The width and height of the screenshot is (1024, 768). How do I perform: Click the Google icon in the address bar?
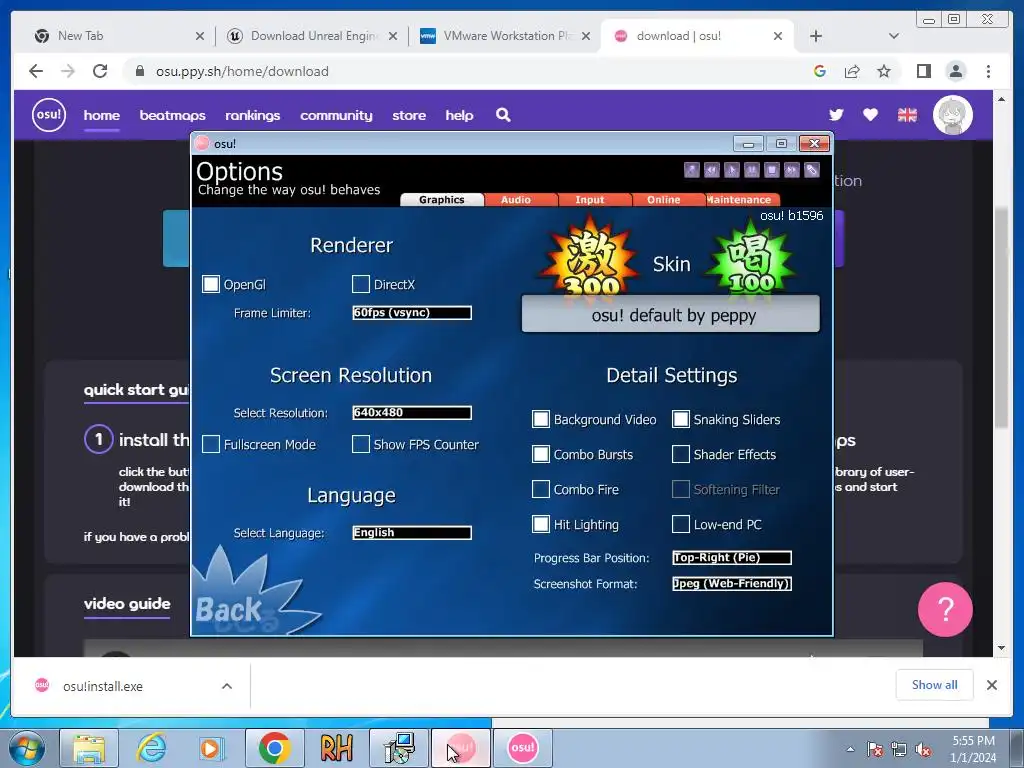click(820, 71)
